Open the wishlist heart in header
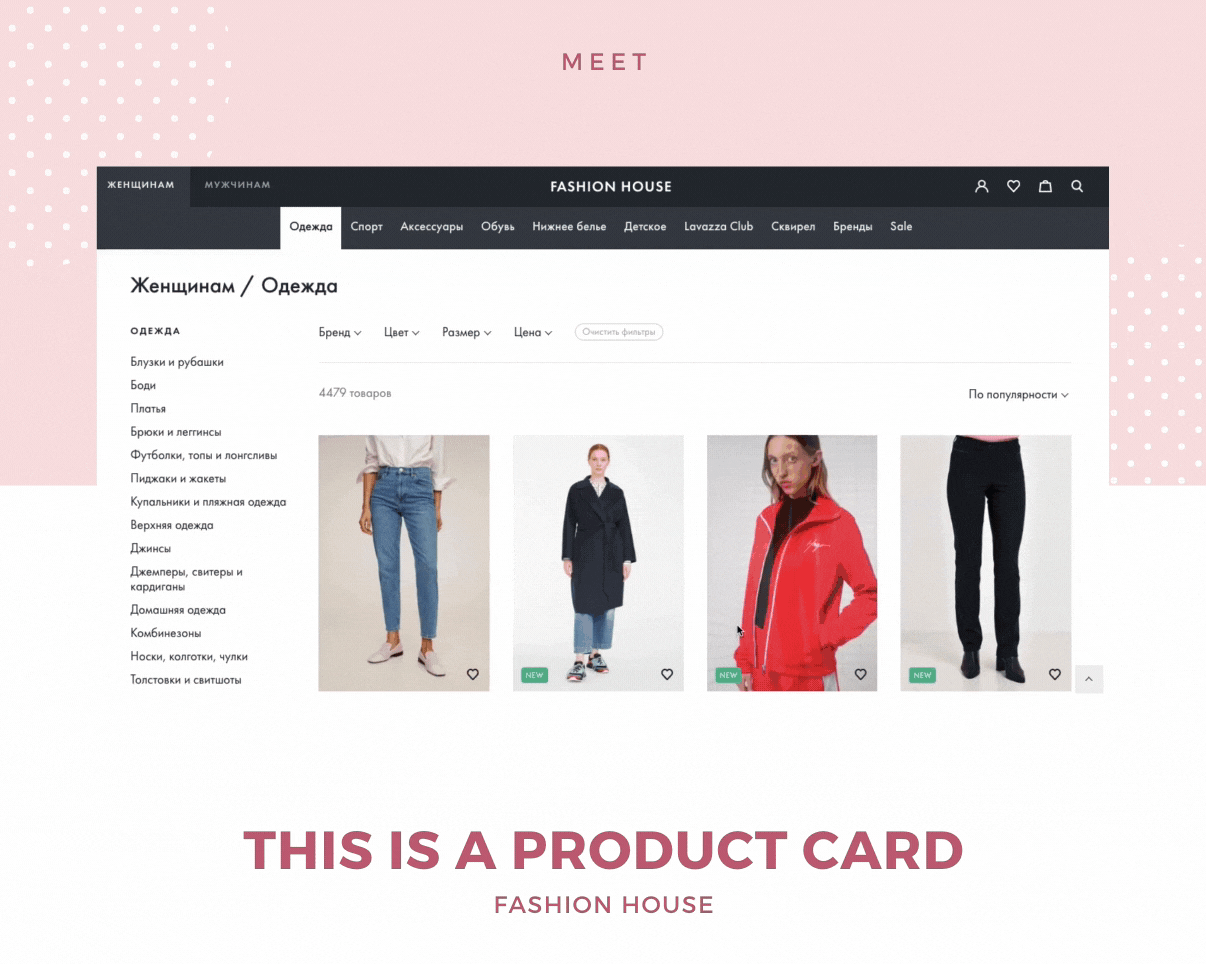The width and height of the screenshot is (1206, 964). [x=1013, y=186]
